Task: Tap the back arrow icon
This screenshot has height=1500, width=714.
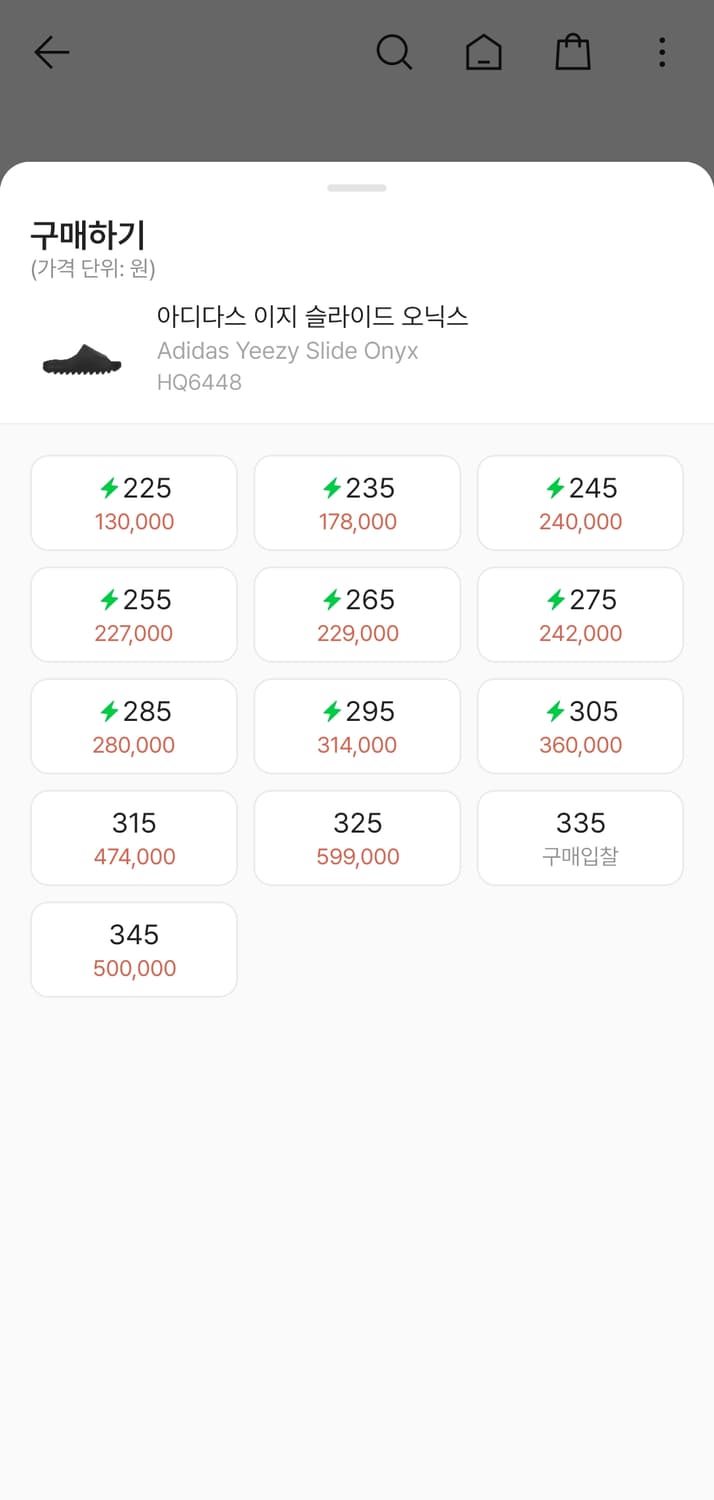Action: [51, 52]
